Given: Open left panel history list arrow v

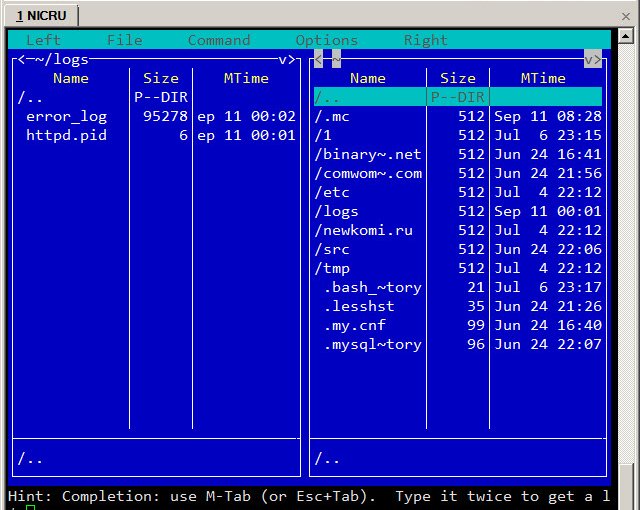Looking at the screenshot, I should click(x=283, y=60).
